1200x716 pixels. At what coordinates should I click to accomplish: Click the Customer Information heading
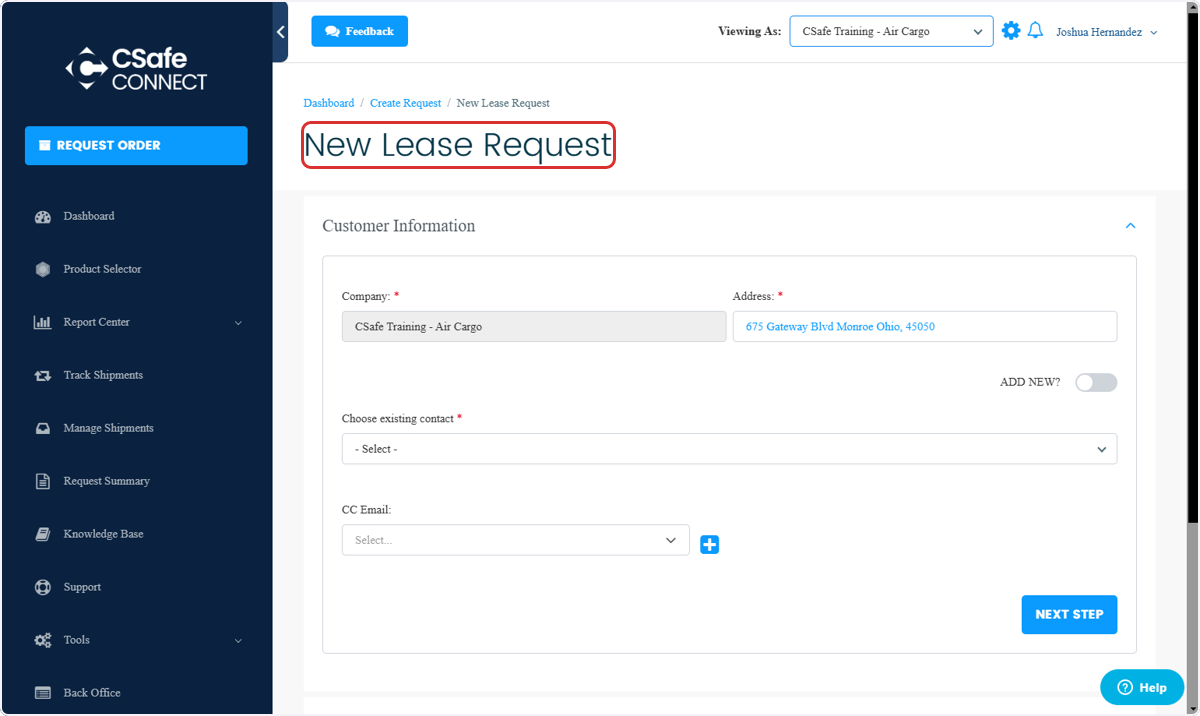coord(399,226)
